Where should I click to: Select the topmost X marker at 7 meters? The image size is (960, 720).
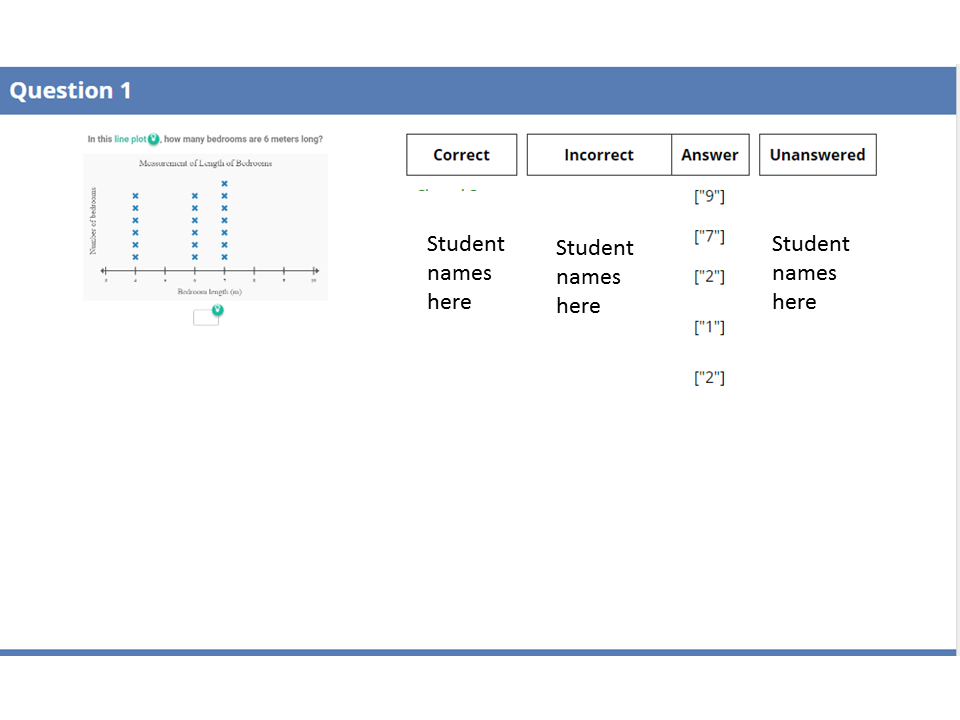click(x=225, y=183)
